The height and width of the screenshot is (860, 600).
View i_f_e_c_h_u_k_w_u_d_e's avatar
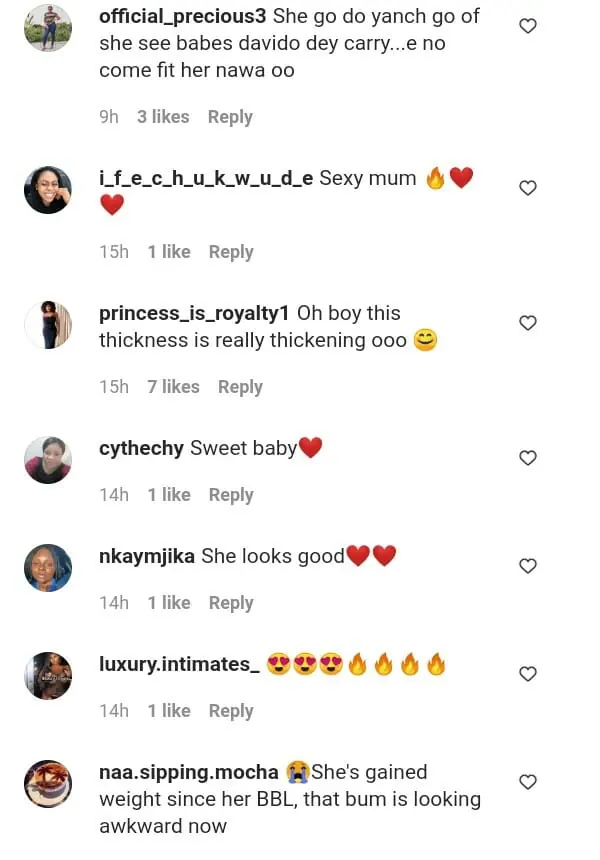pos(48,190)
